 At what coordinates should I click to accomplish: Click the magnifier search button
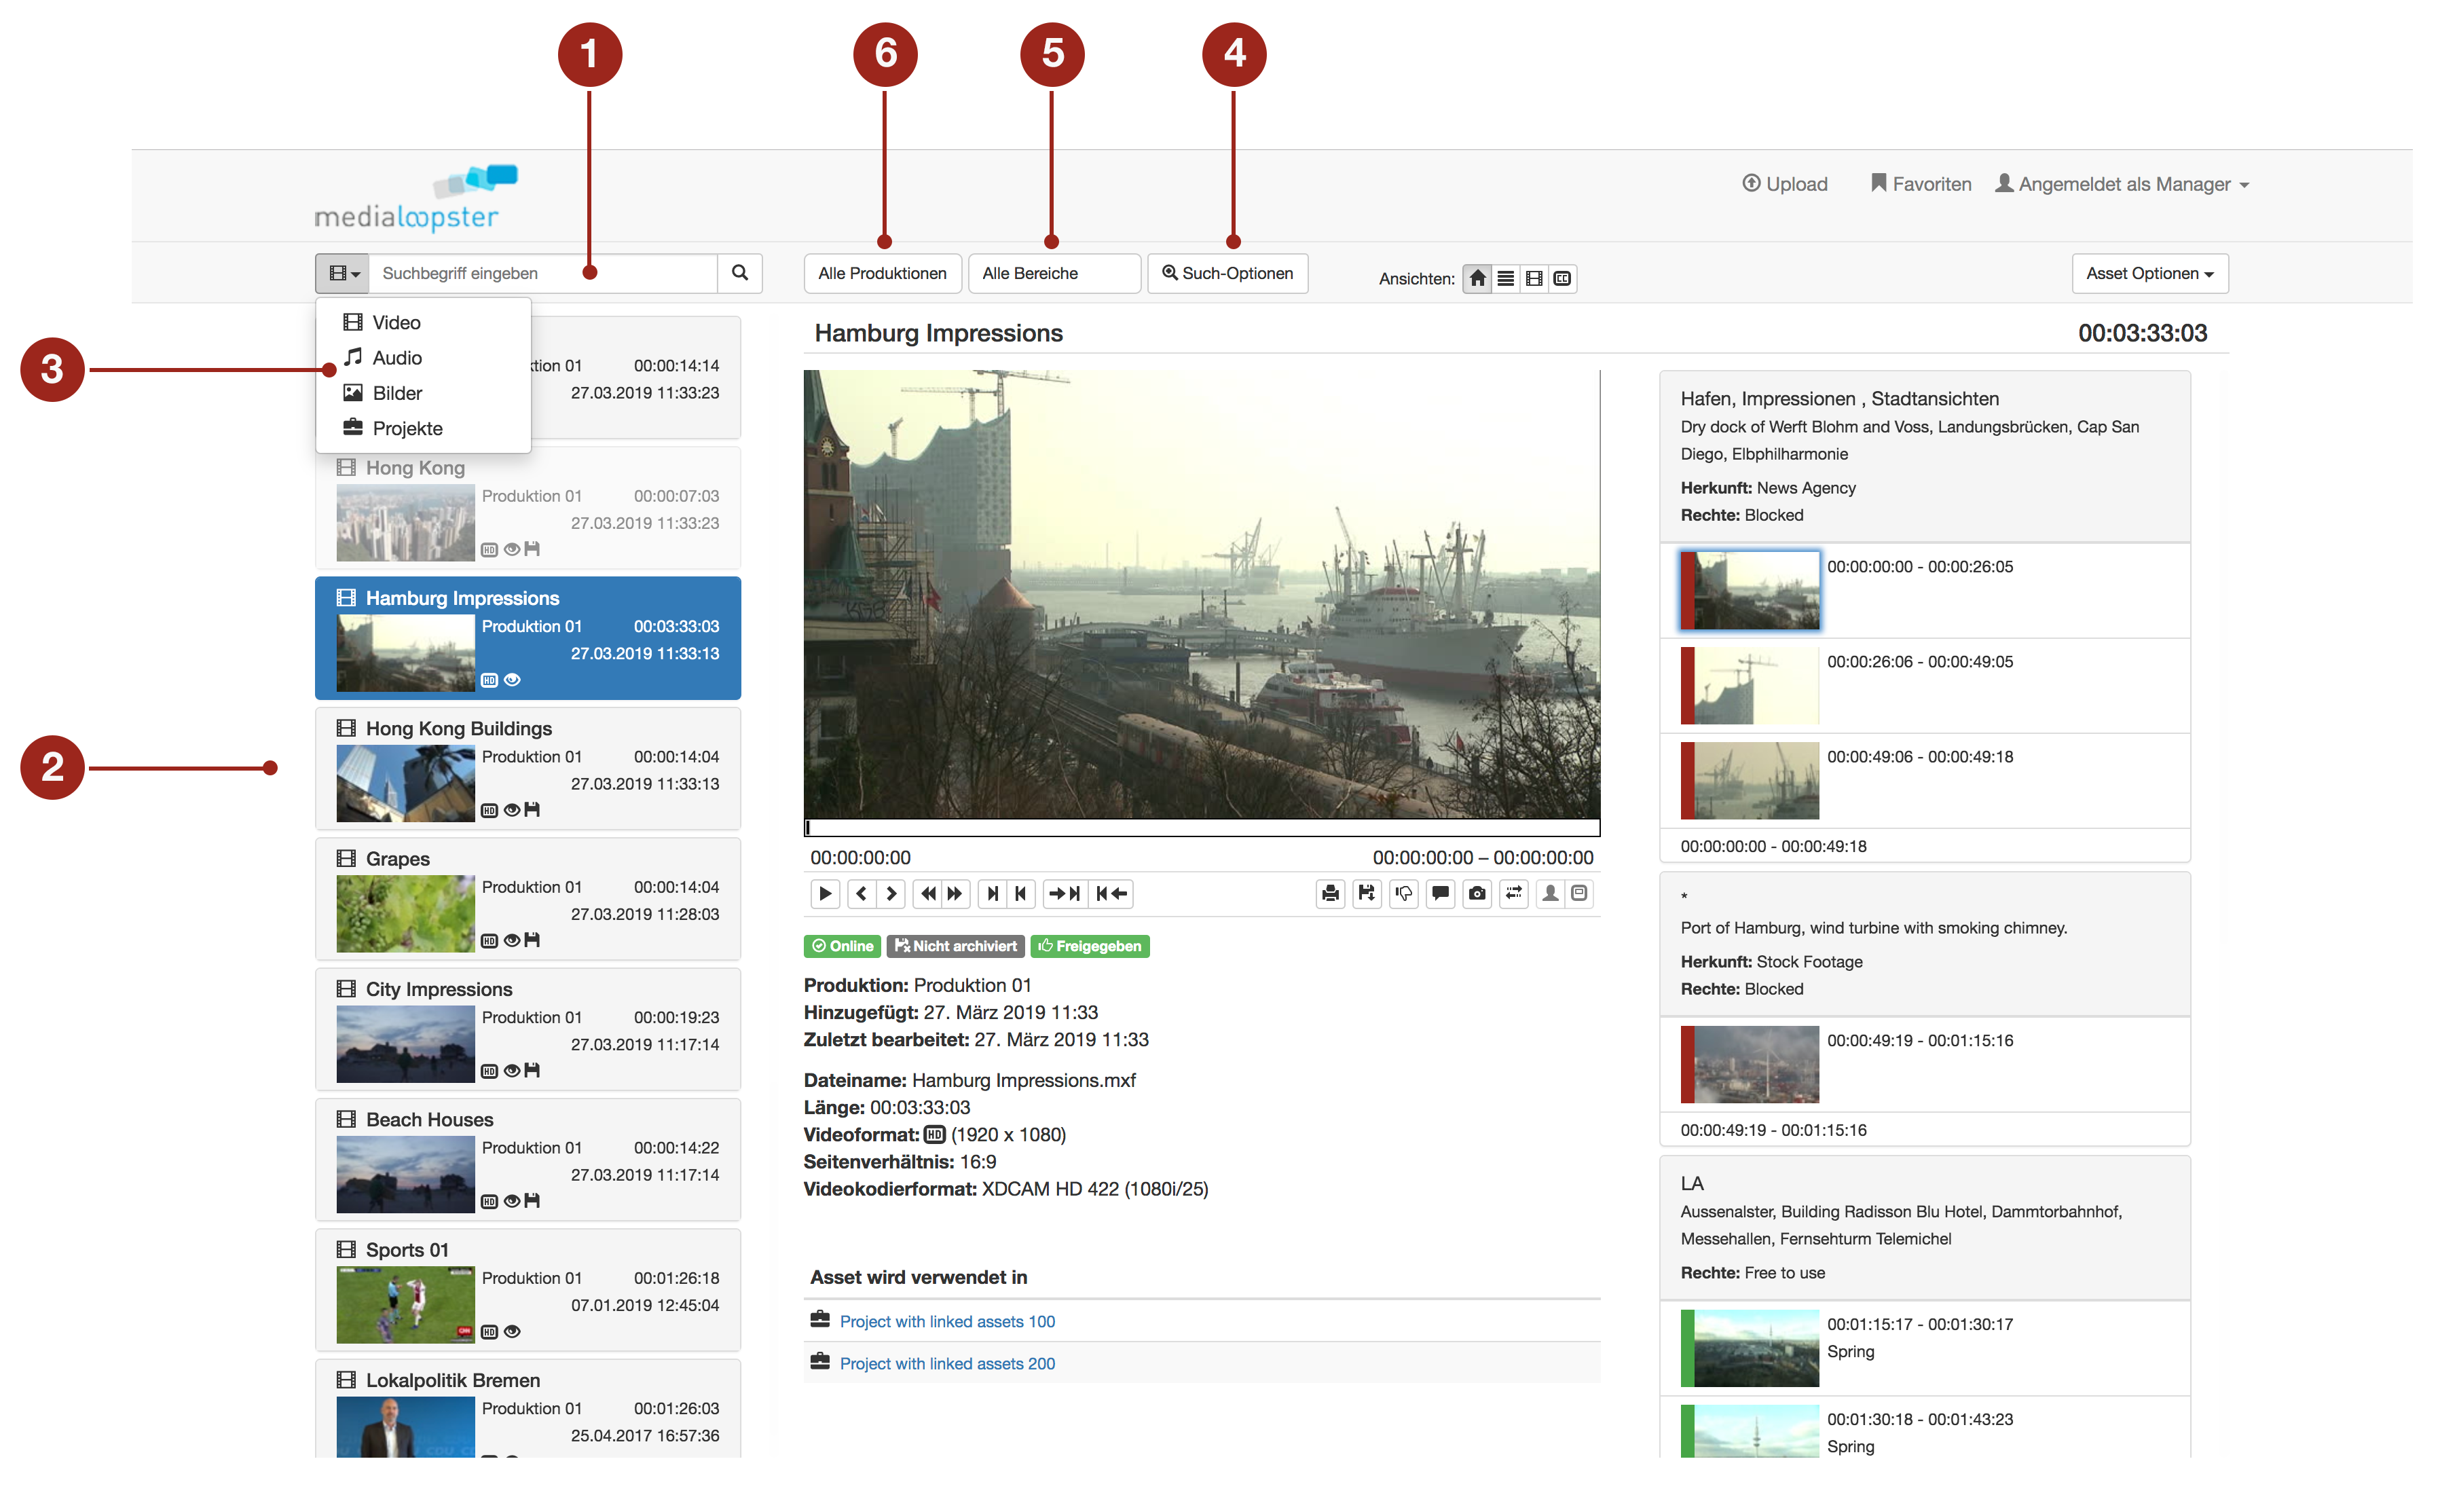click(x=739, y=273)
